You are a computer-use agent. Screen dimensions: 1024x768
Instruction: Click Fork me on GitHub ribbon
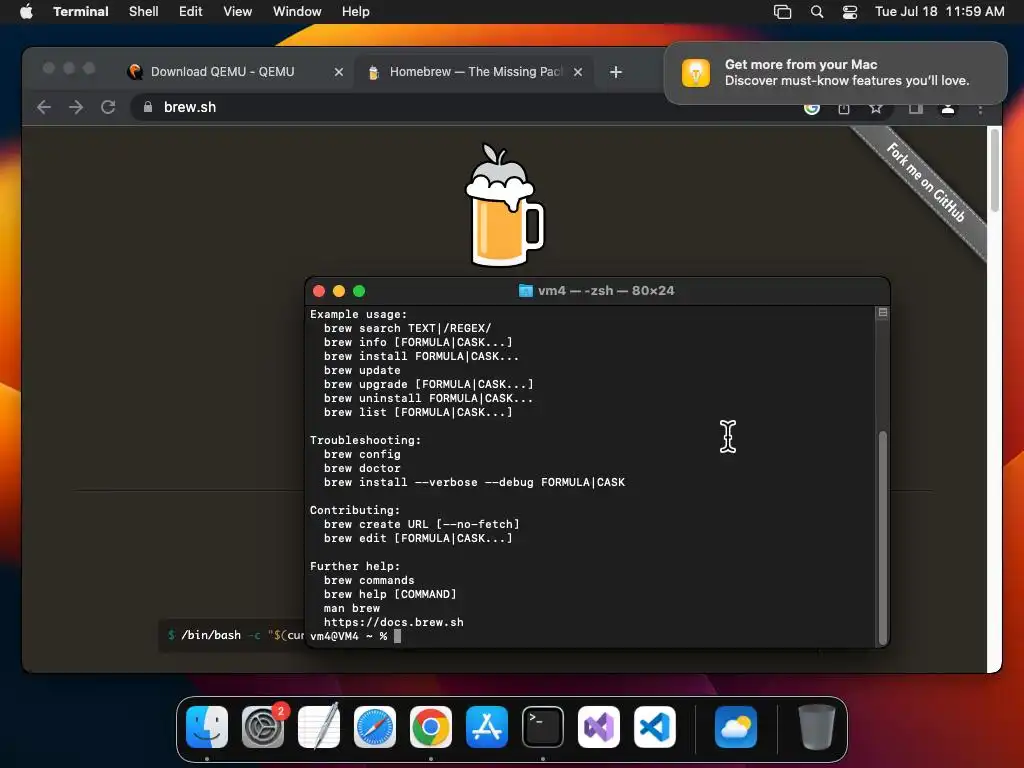(925, 182)
